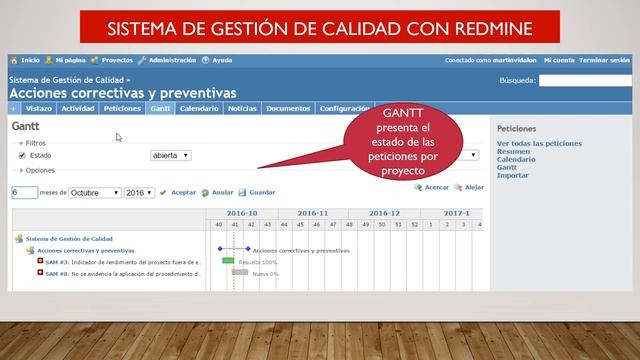The height and width of the screenshot is (360, 640).
Task: Click the Búsqueda search field
Action: tap(585, 80)
